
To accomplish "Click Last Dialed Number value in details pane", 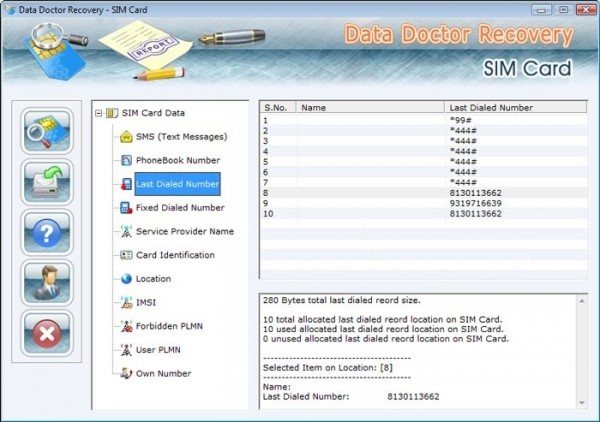I will (413, 397).
